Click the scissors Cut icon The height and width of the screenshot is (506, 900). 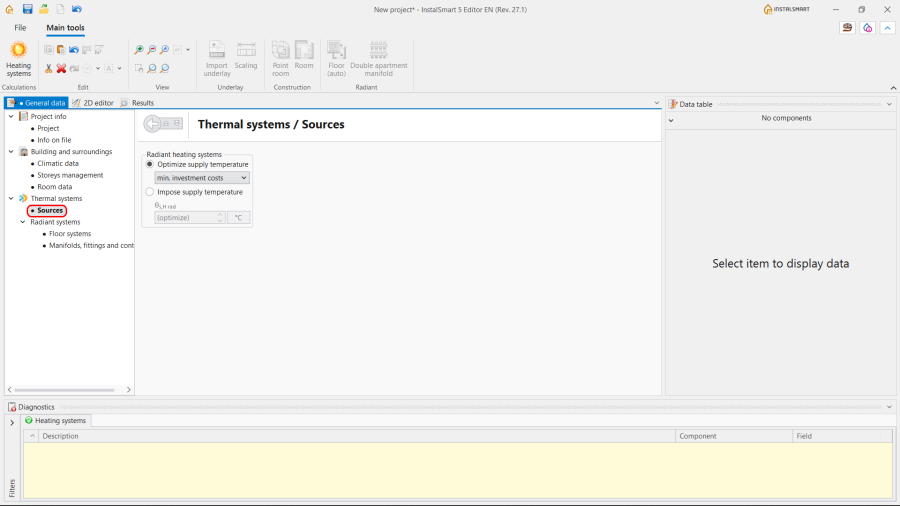49,68
